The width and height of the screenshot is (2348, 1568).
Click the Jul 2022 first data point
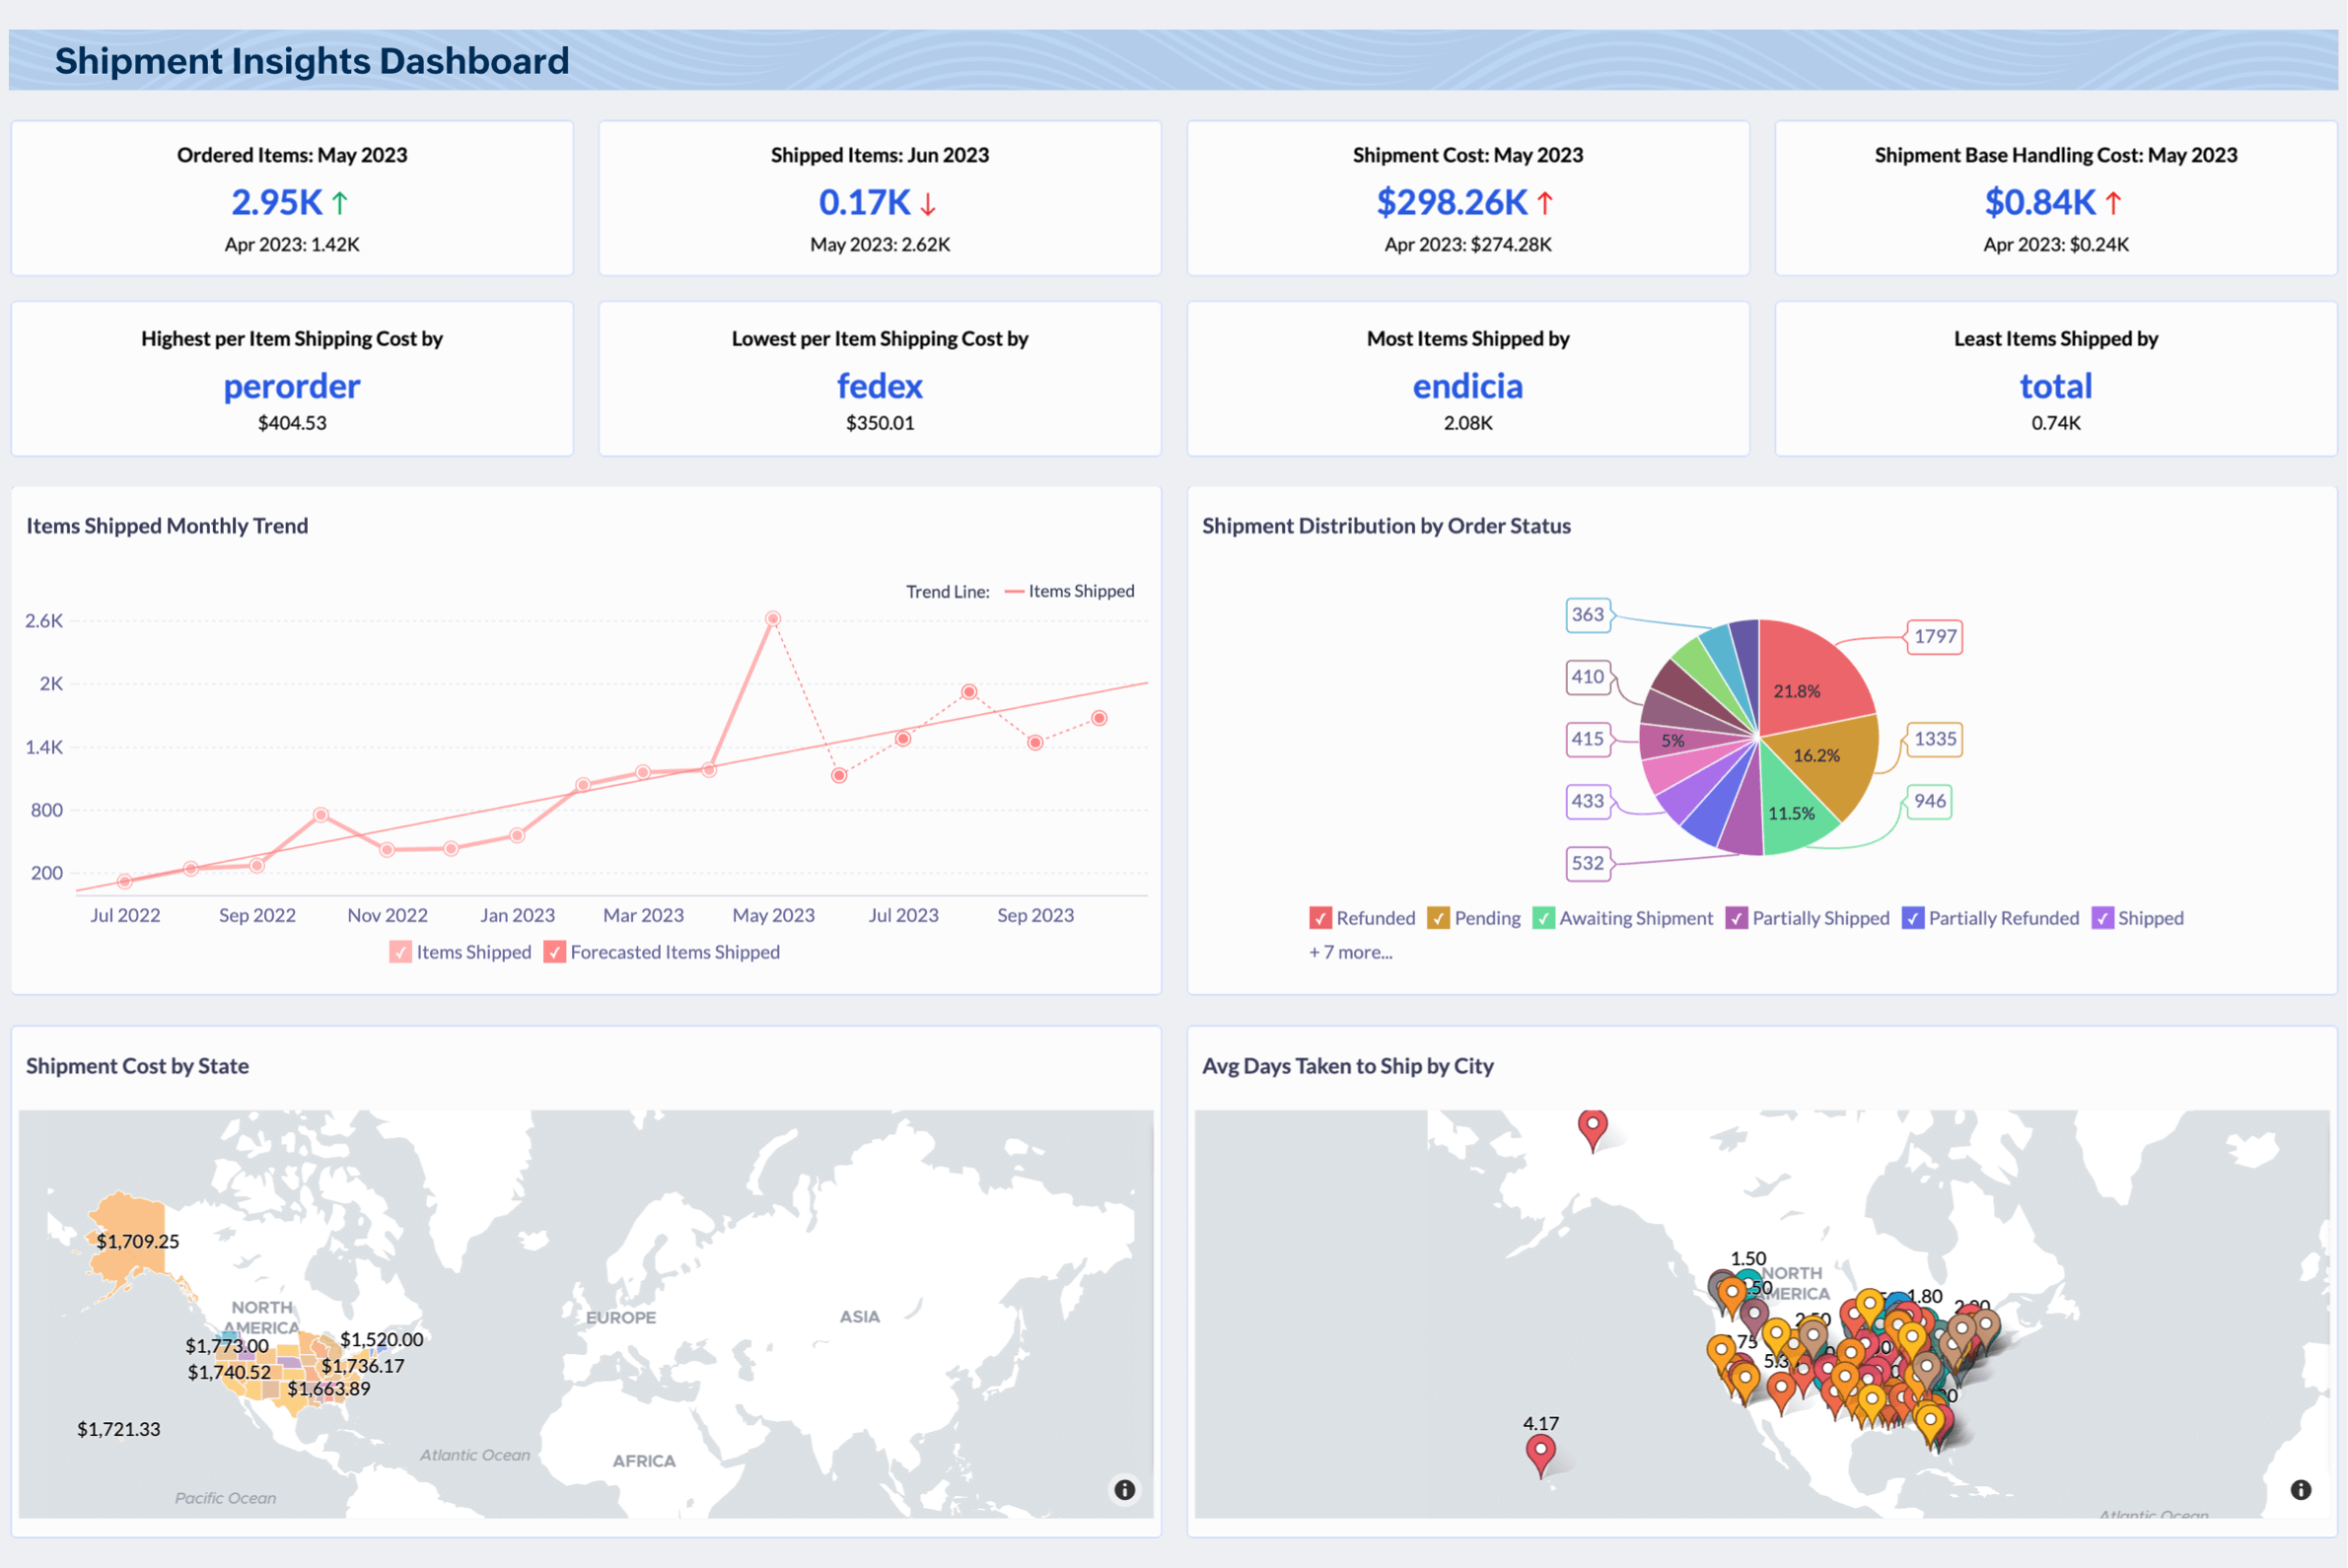(x=124, y=882)
